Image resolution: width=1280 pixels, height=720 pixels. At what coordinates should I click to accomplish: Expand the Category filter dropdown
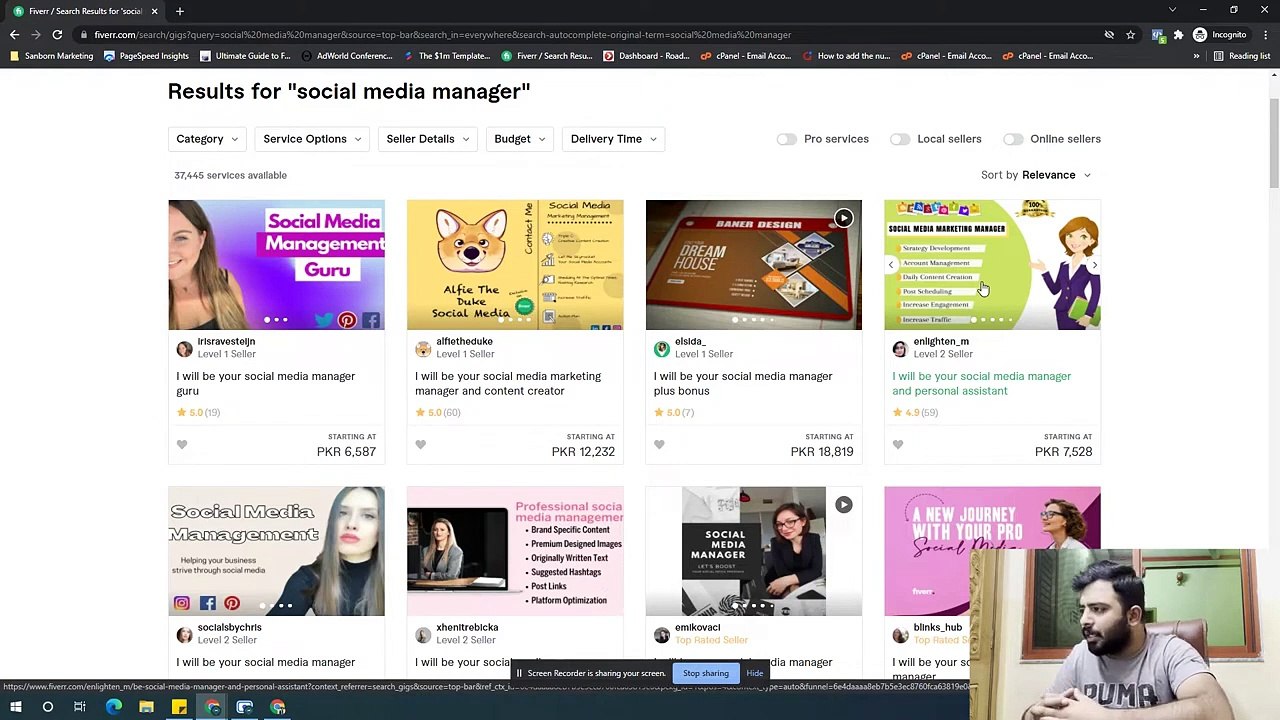(x=207, y=139)
